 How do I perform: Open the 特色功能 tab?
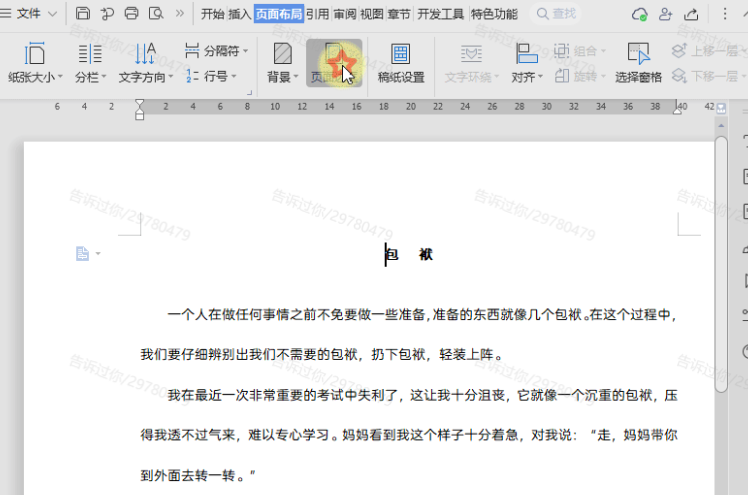click(494, 14)
